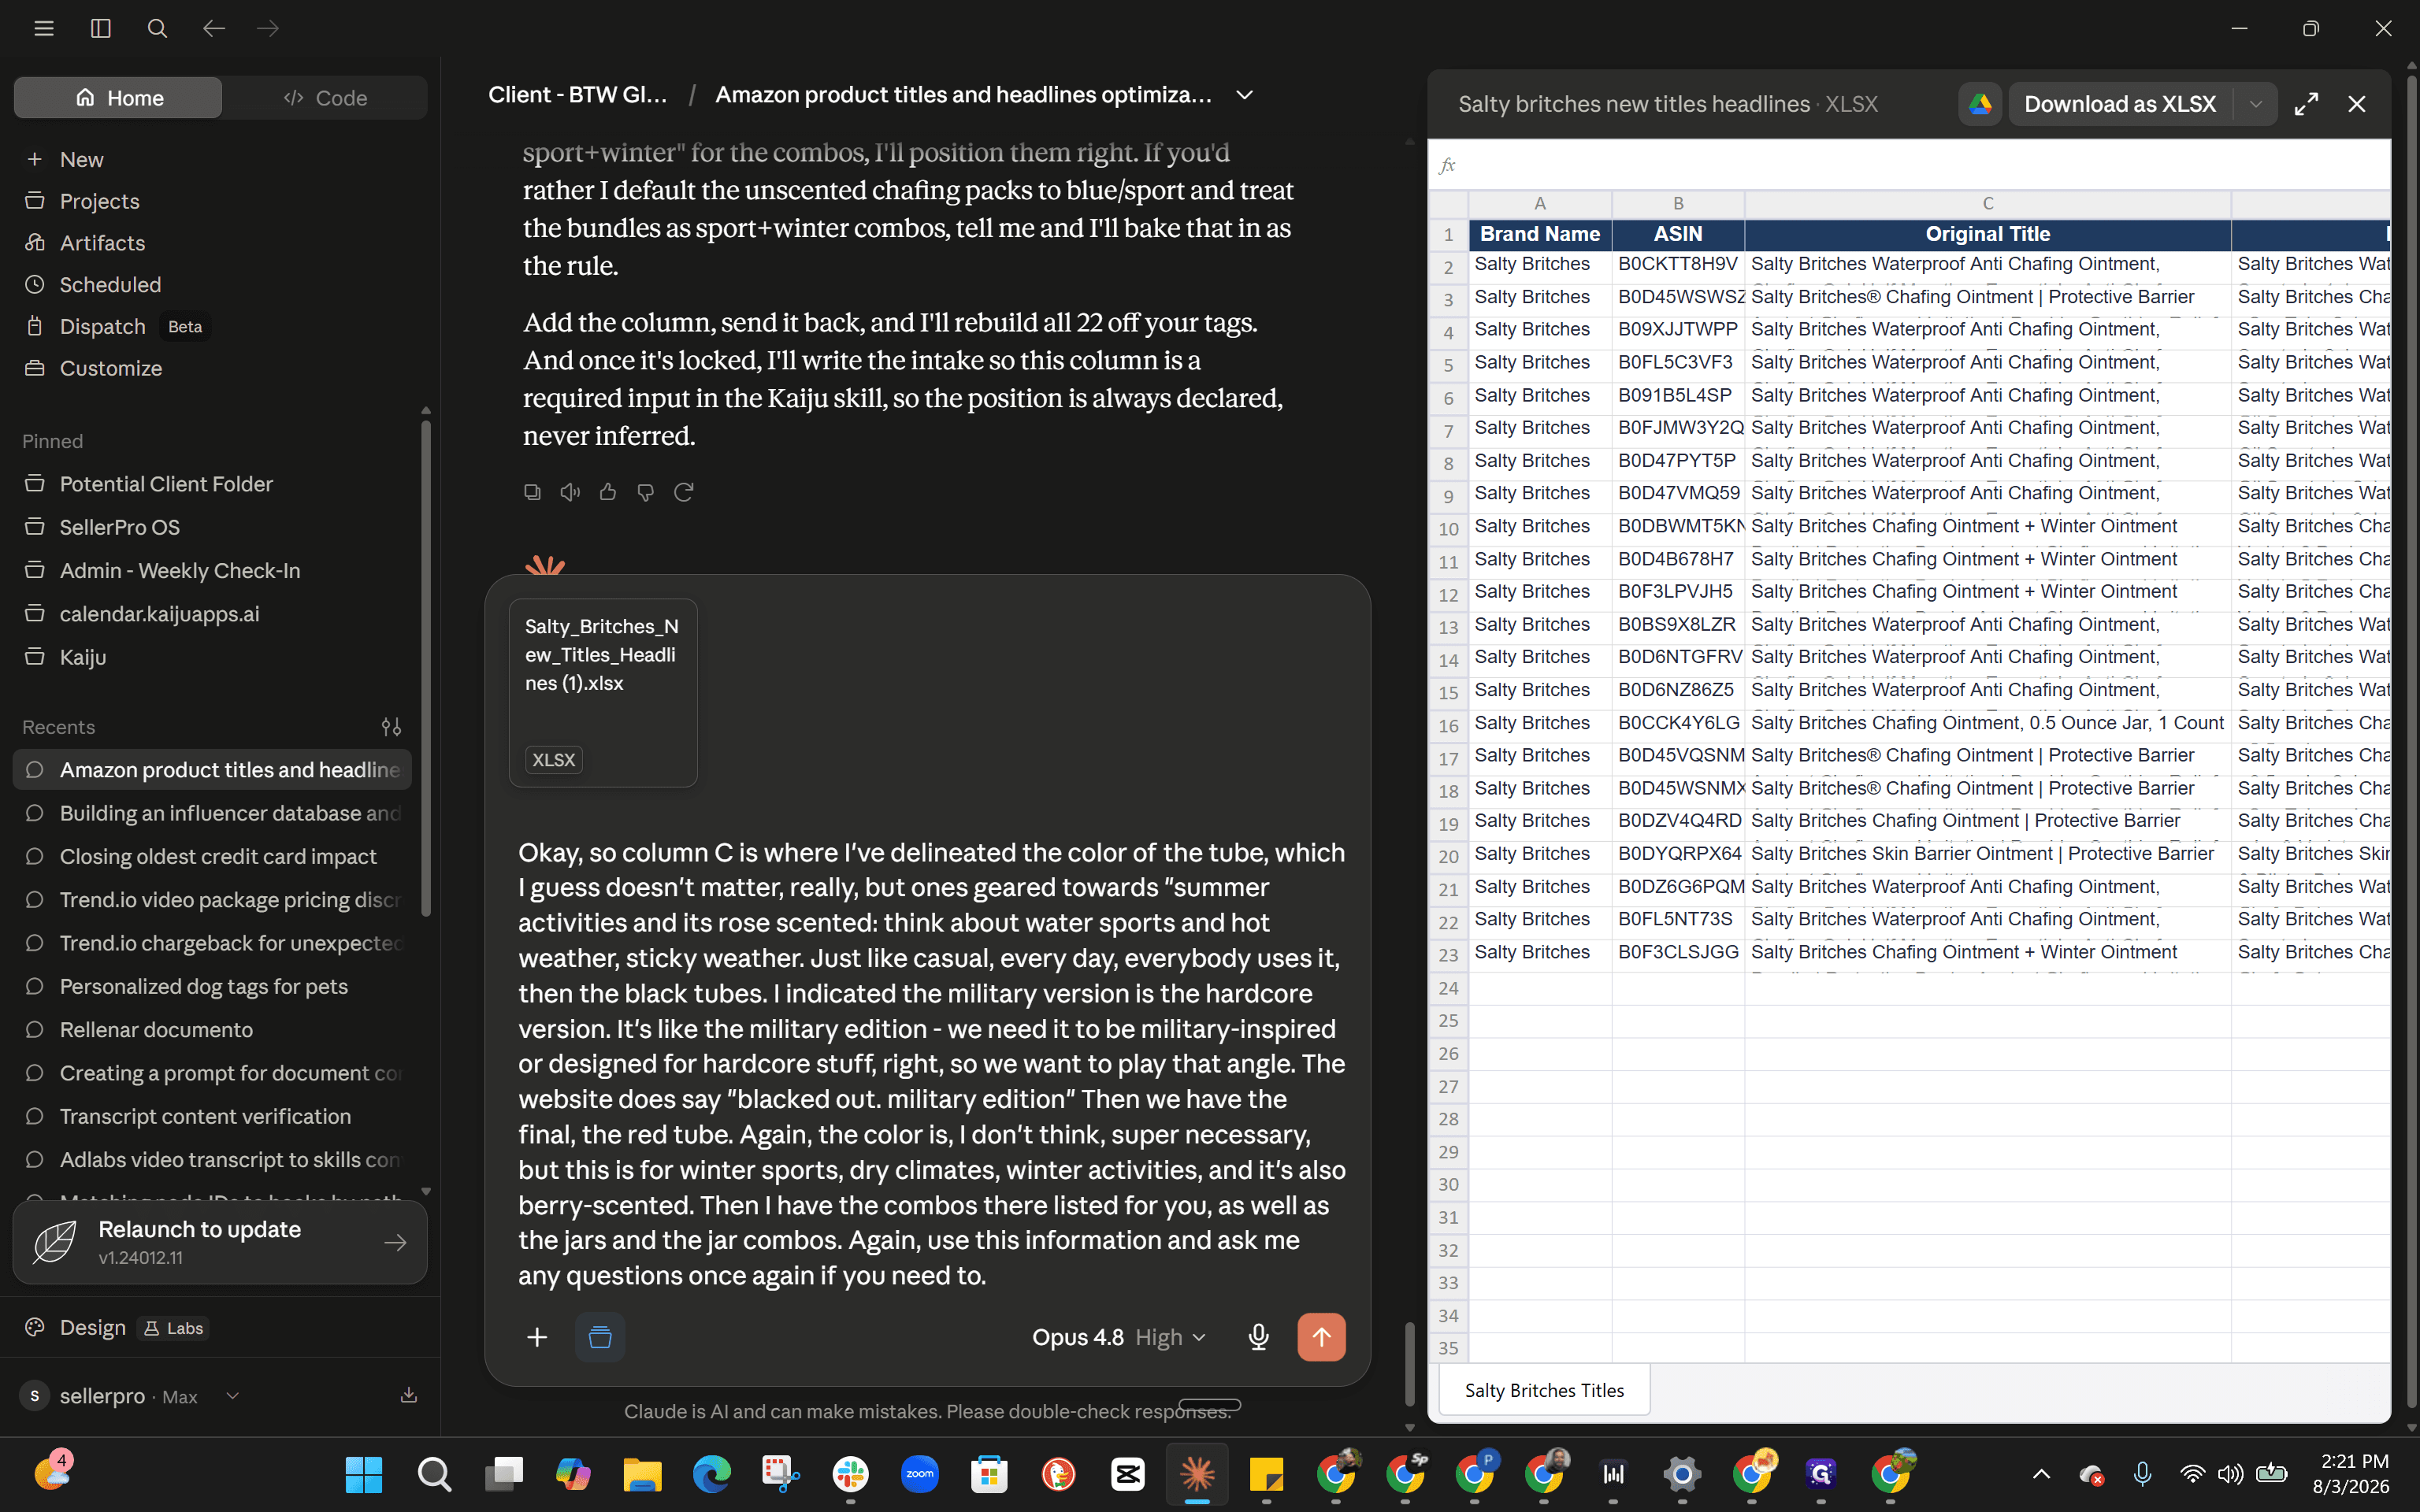Switch to the Code tab
Screen dimensions: 2420x1512
[325, 98]
